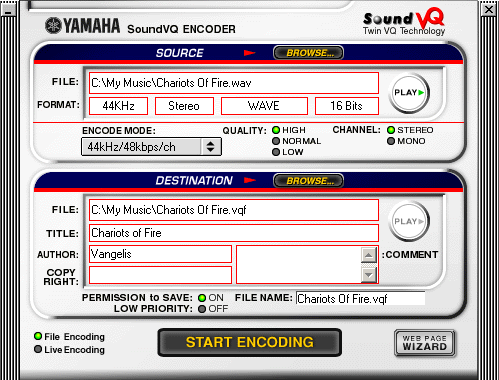Click encode mode spinner arrows
Screen dimensions: 499x380
(210, 147)
